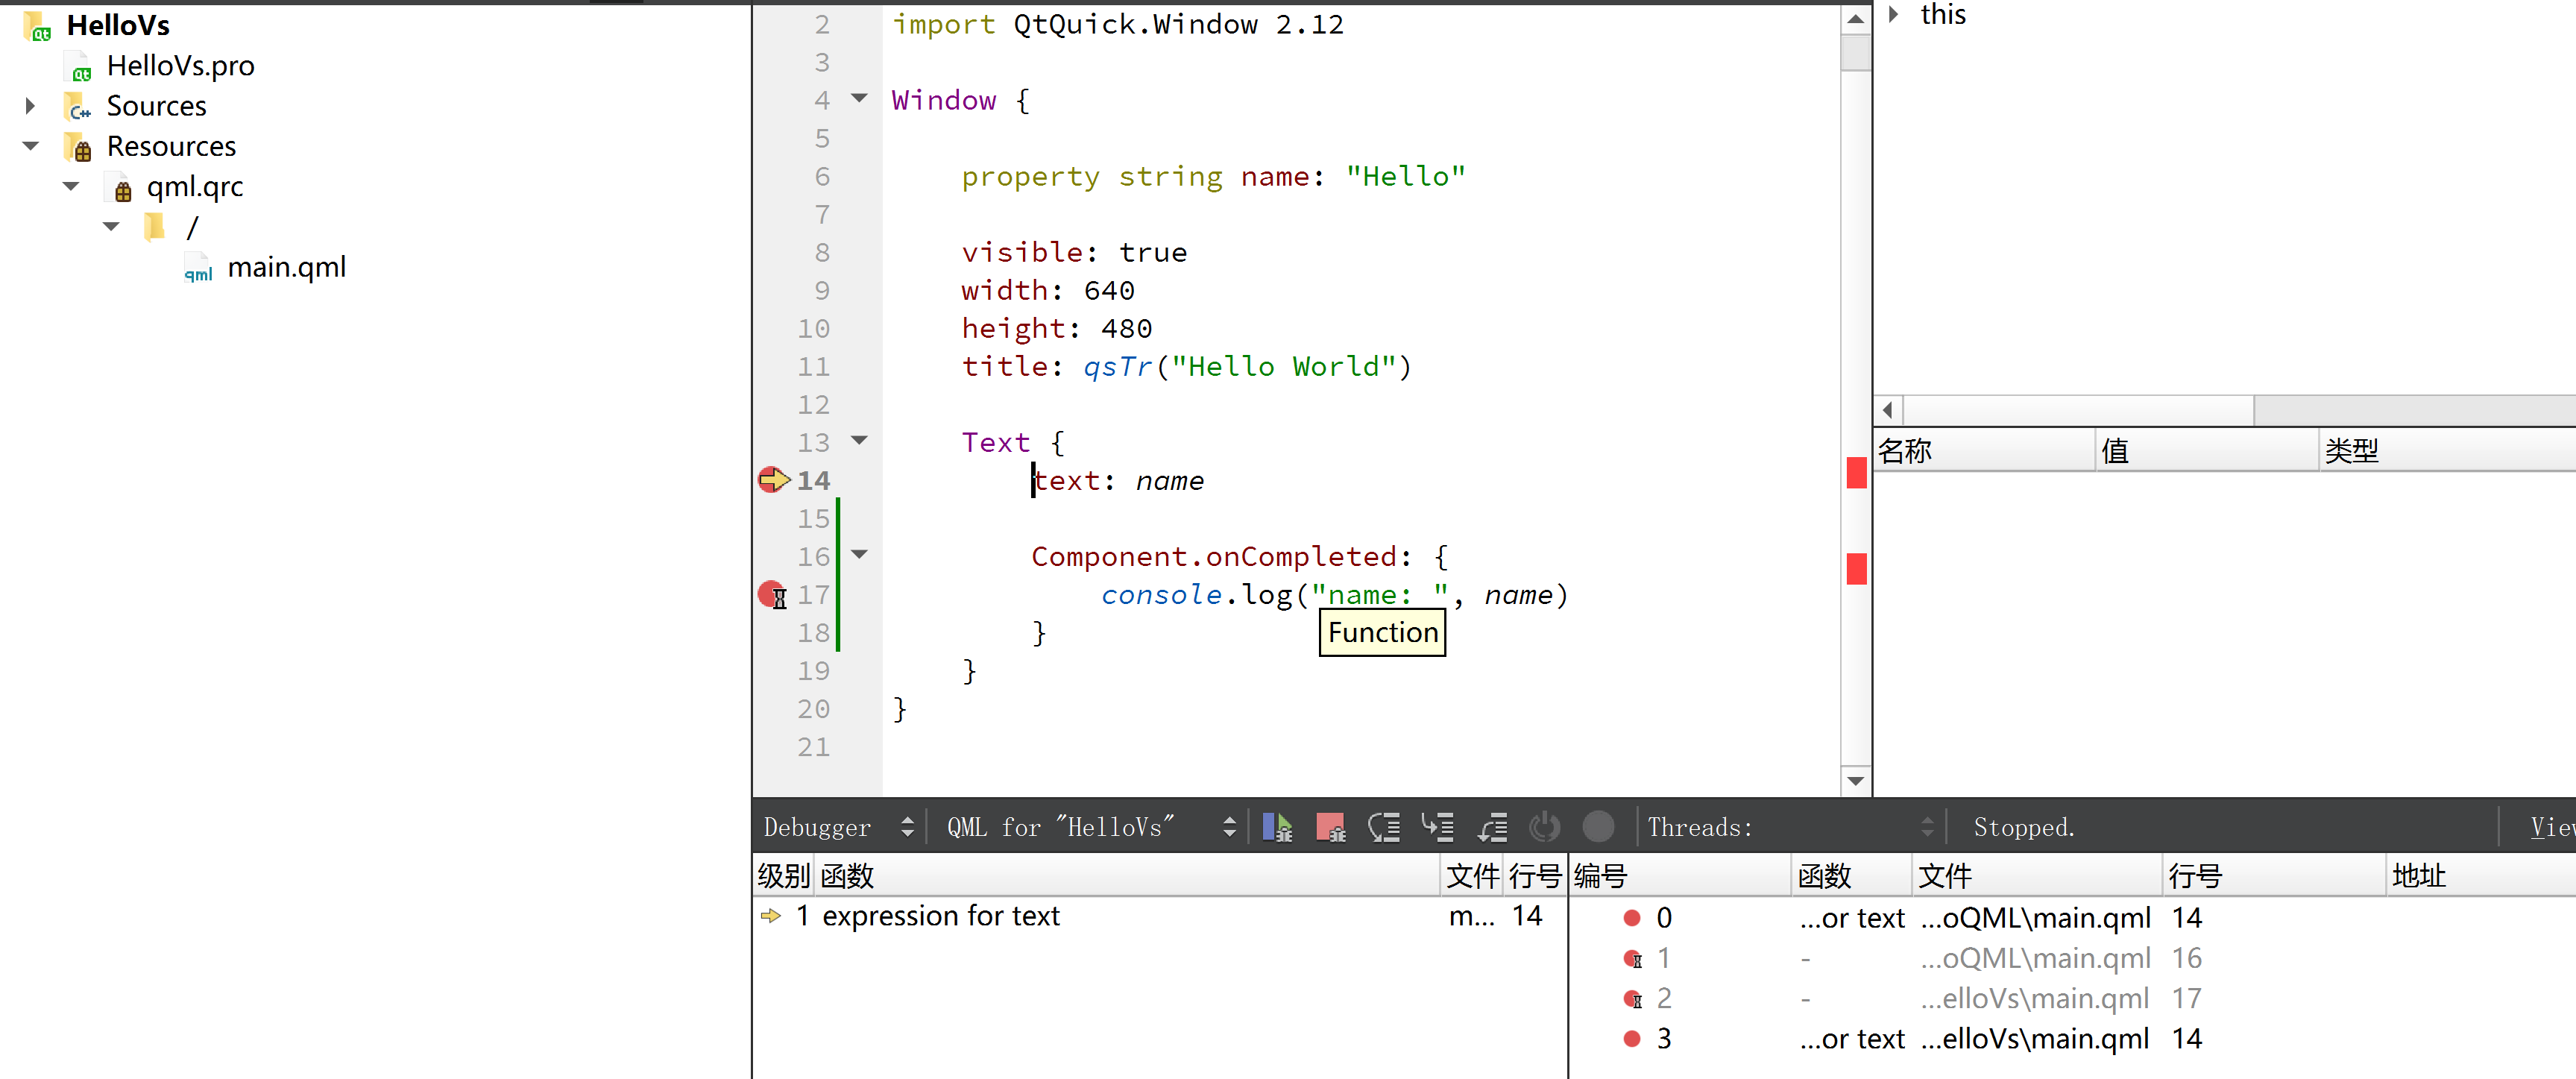Toggle breakpoint 0 in breakpoints list
The height and width of the screenshot is (1079, 2576).
1631,917
